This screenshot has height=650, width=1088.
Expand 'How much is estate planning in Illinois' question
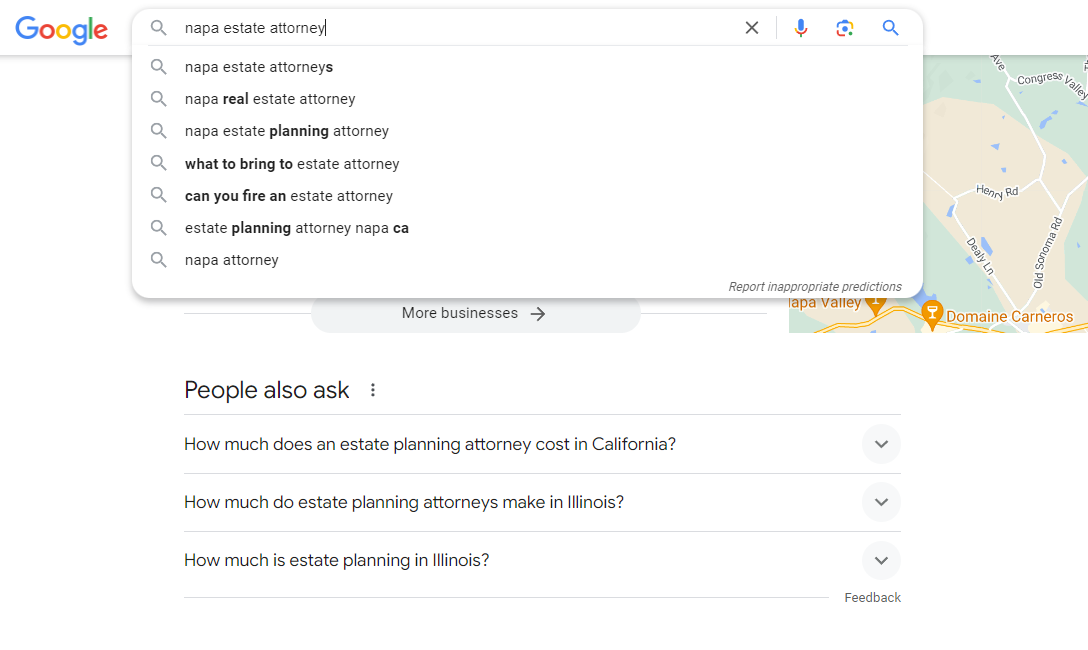542,561
